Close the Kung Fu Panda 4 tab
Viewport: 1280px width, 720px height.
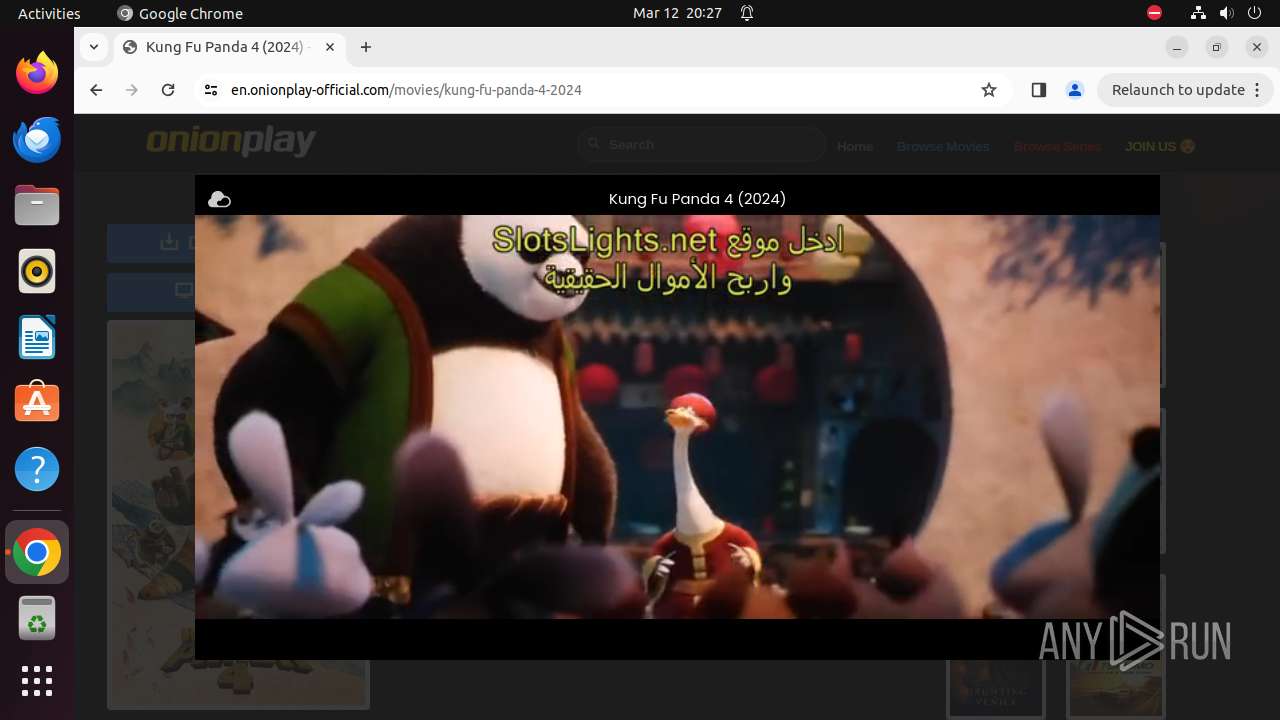tap(330, 47)
